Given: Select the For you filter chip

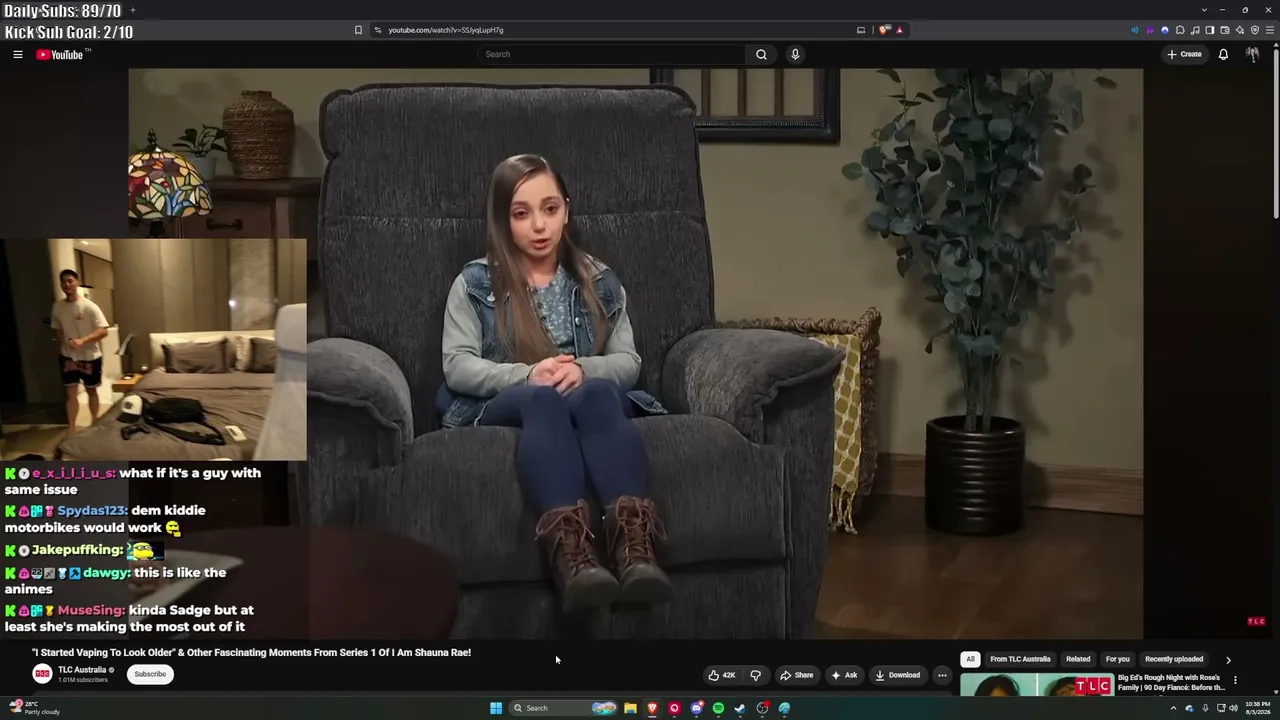Looking at the screenshot, I should point(1117,659).
